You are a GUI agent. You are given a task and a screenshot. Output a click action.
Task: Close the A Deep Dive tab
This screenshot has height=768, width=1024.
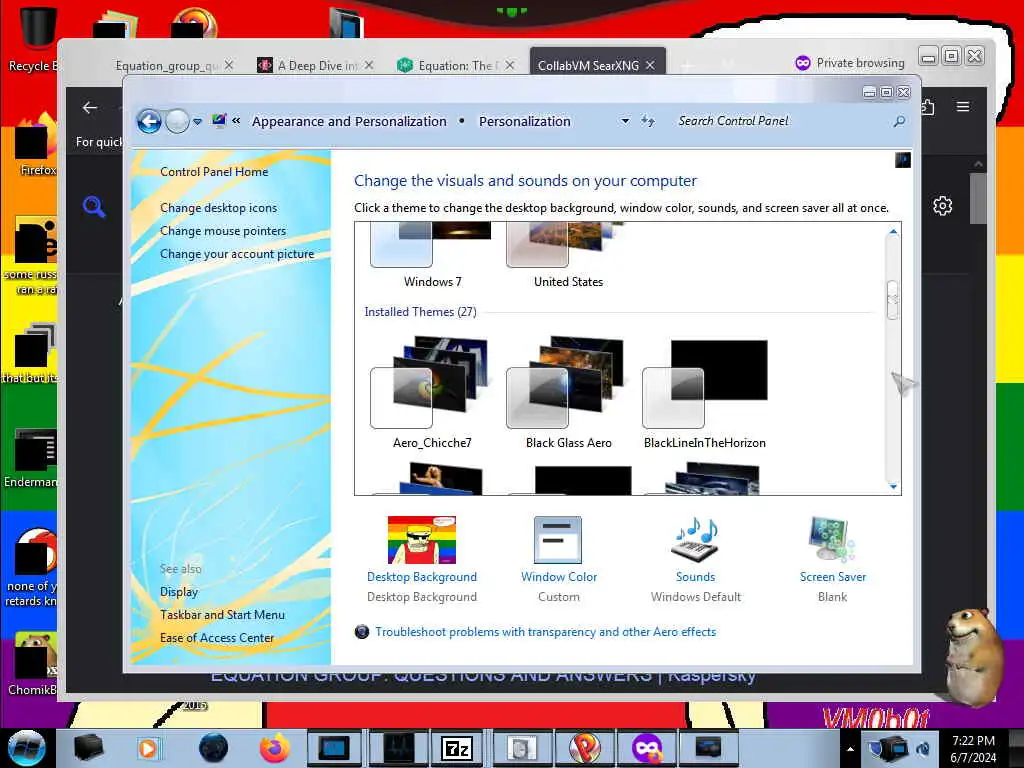click(369, 65)
